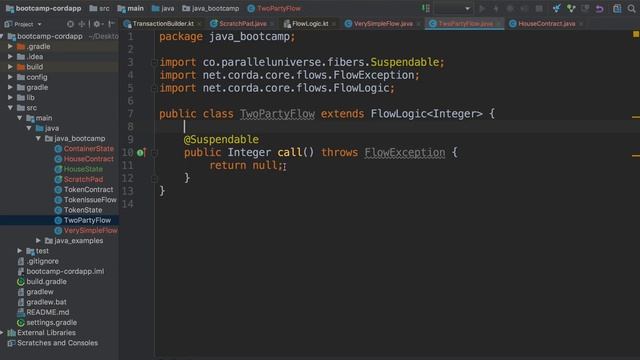Select TwoPartyFlow in project tree
This screenshot has height=360, width=640.
coord(83,220)
